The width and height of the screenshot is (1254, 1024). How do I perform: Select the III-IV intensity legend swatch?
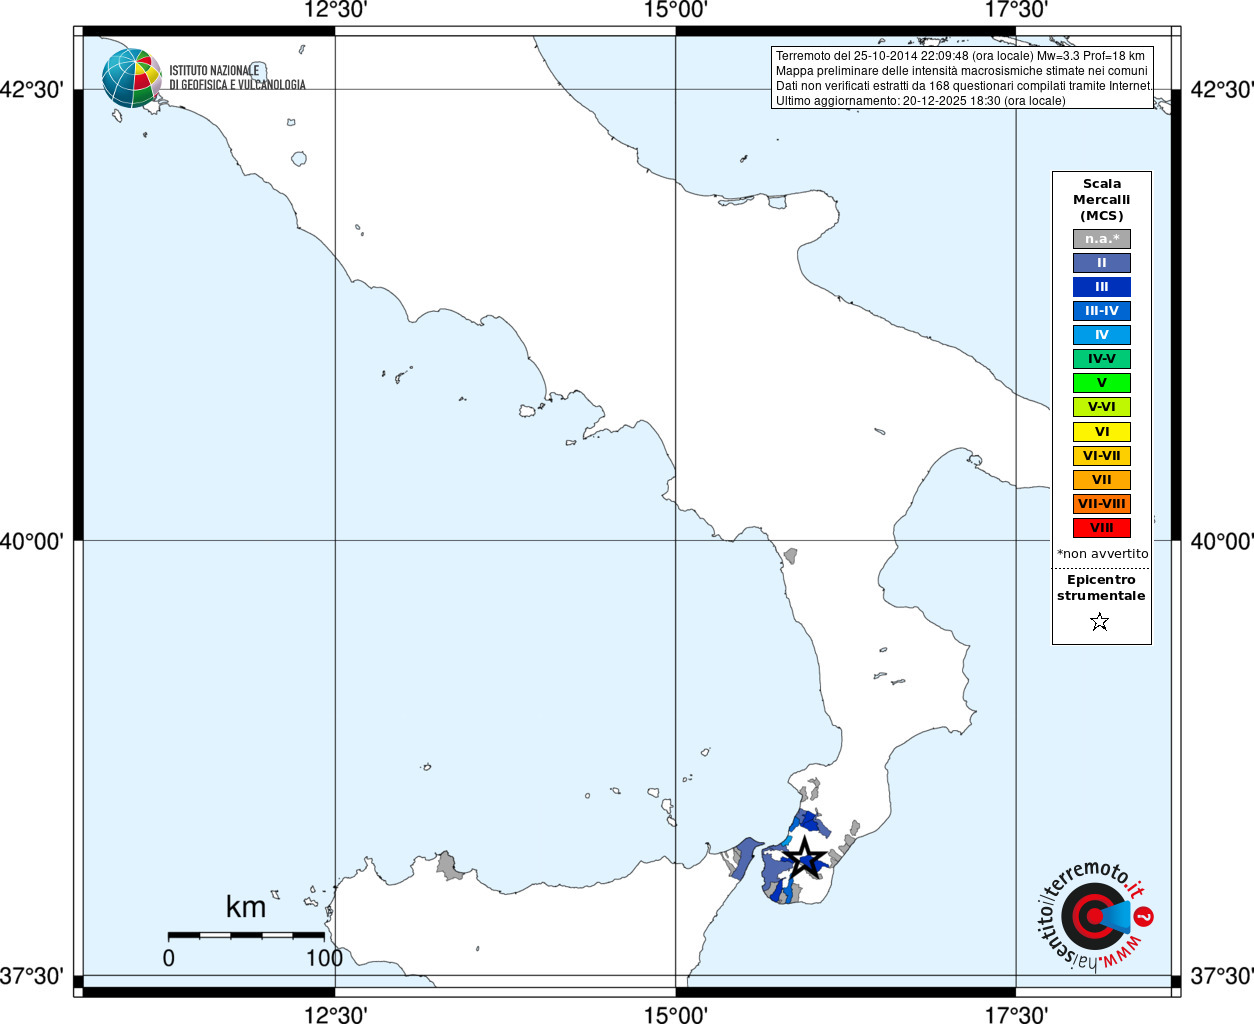tap(1102, 311)
